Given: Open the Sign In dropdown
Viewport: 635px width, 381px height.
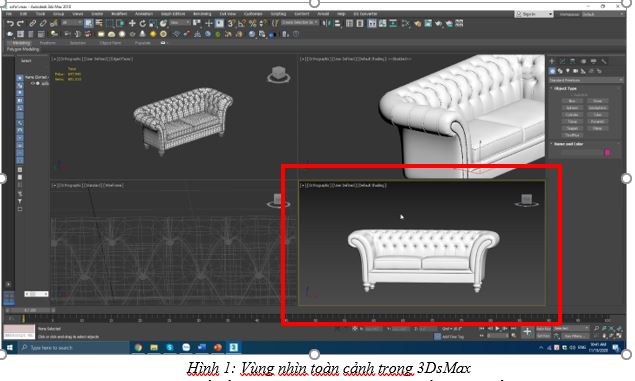Looking at the screenshot, I should (x=534, y=14).
